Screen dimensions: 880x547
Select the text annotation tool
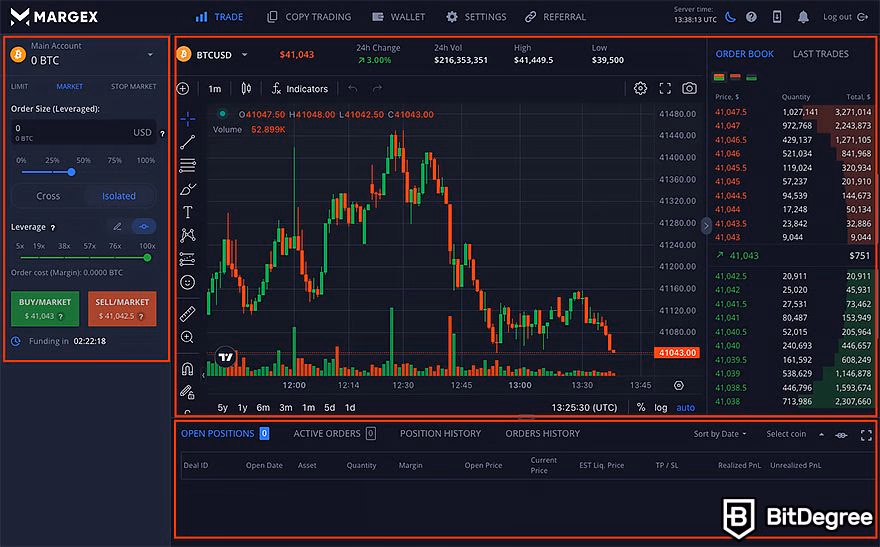click(187, 212)
